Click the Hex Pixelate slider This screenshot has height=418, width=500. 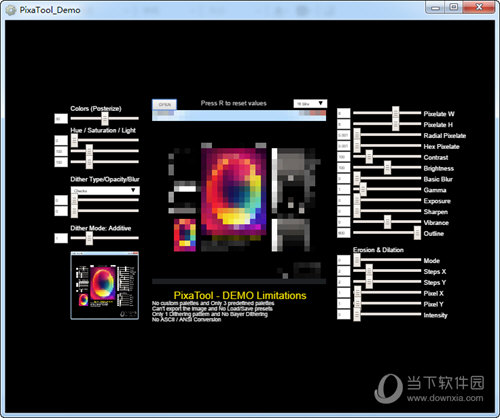[x=387, y=146]
